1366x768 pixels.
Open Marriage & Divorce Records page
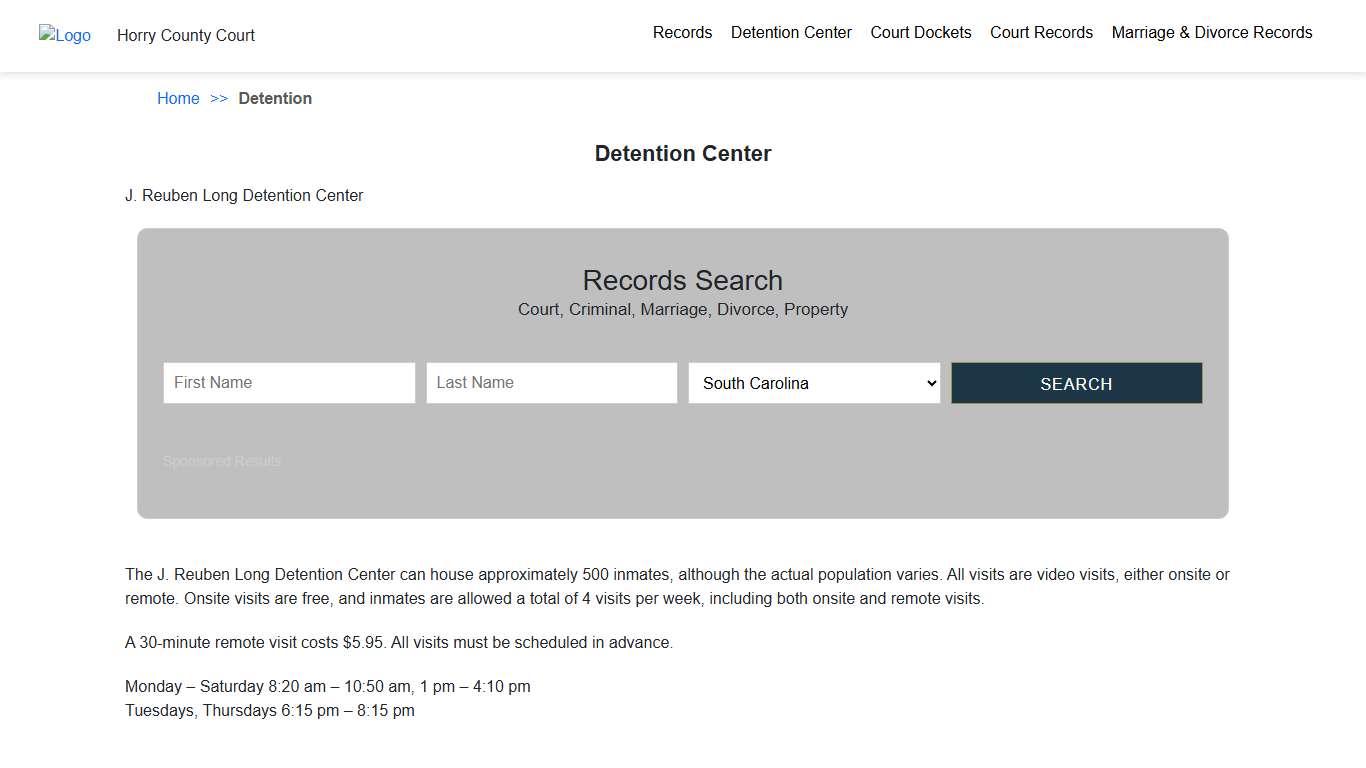pos(1211,32)
